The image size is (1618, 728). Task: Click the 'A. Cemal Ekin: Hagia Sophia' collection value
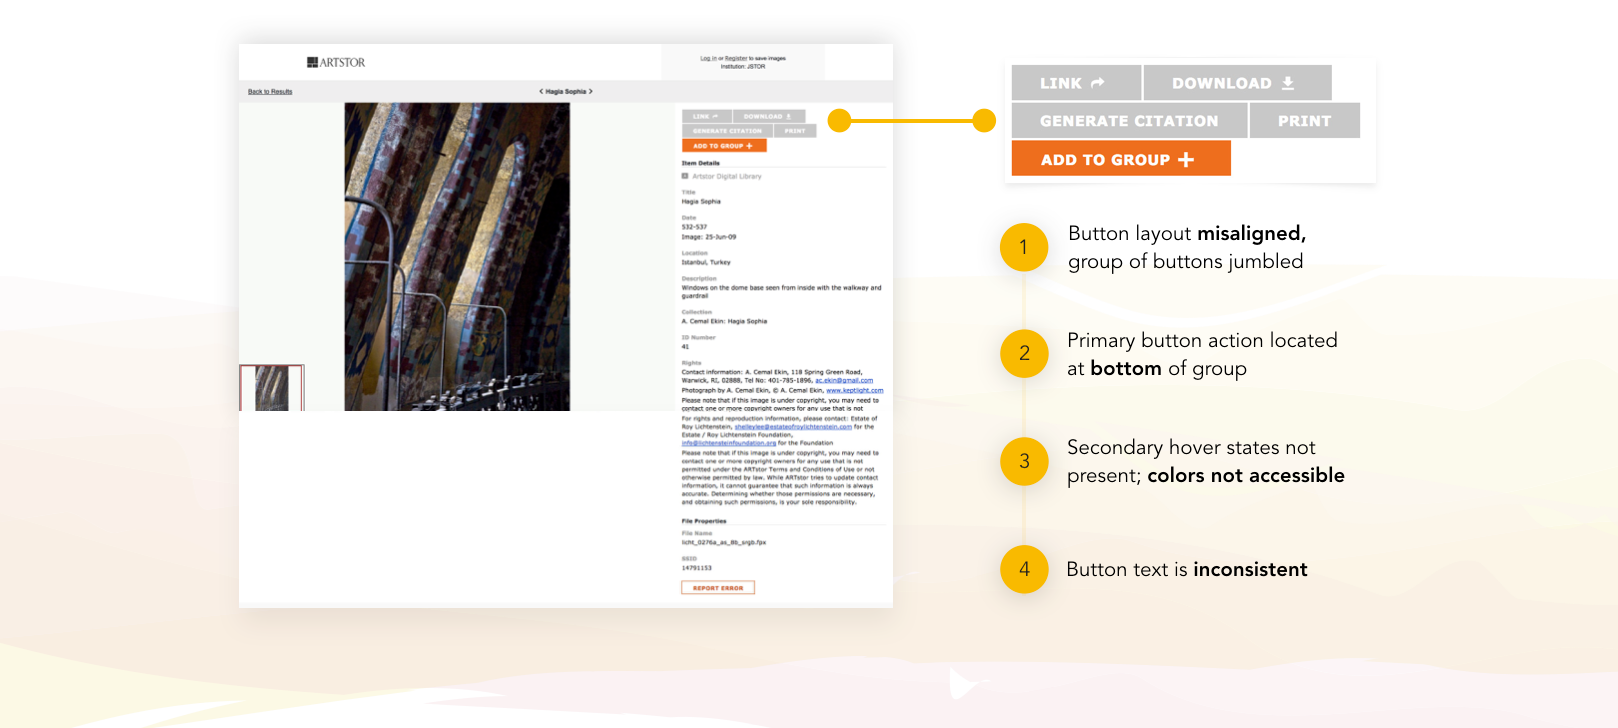pyautogui.click(x=724, y=321)
